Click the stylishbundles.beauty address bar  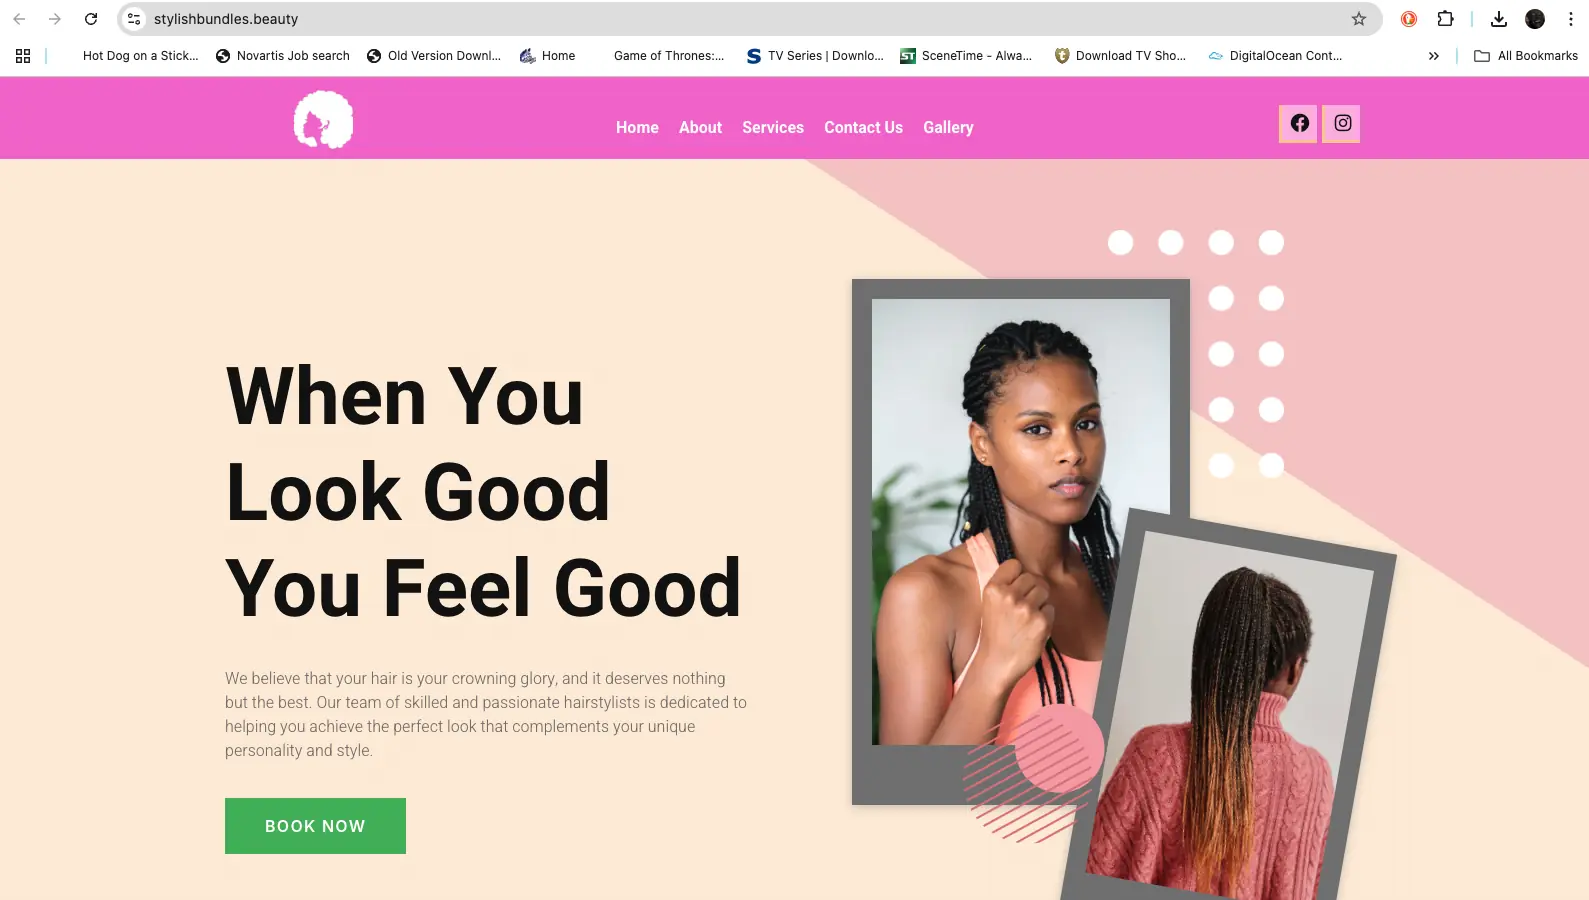[x=740, y=19]
